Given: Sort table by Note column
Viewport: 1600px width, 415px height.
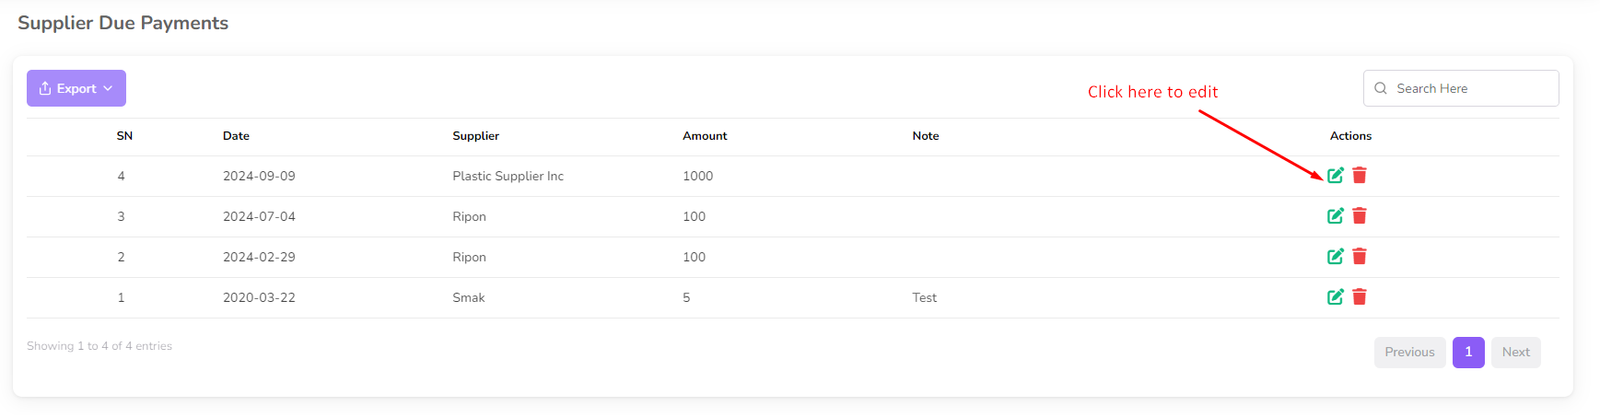Looking at the screenshot, I should 925,136.
